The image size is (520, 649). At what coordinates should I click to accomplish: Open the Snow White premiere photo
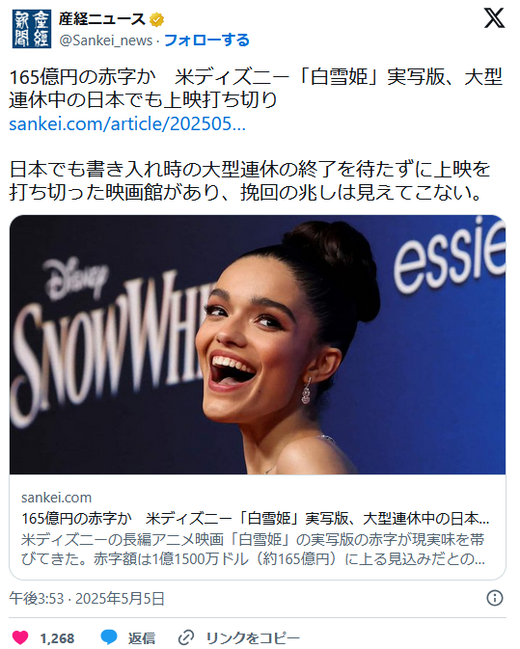pyautogui.click(x=258, y=344)
